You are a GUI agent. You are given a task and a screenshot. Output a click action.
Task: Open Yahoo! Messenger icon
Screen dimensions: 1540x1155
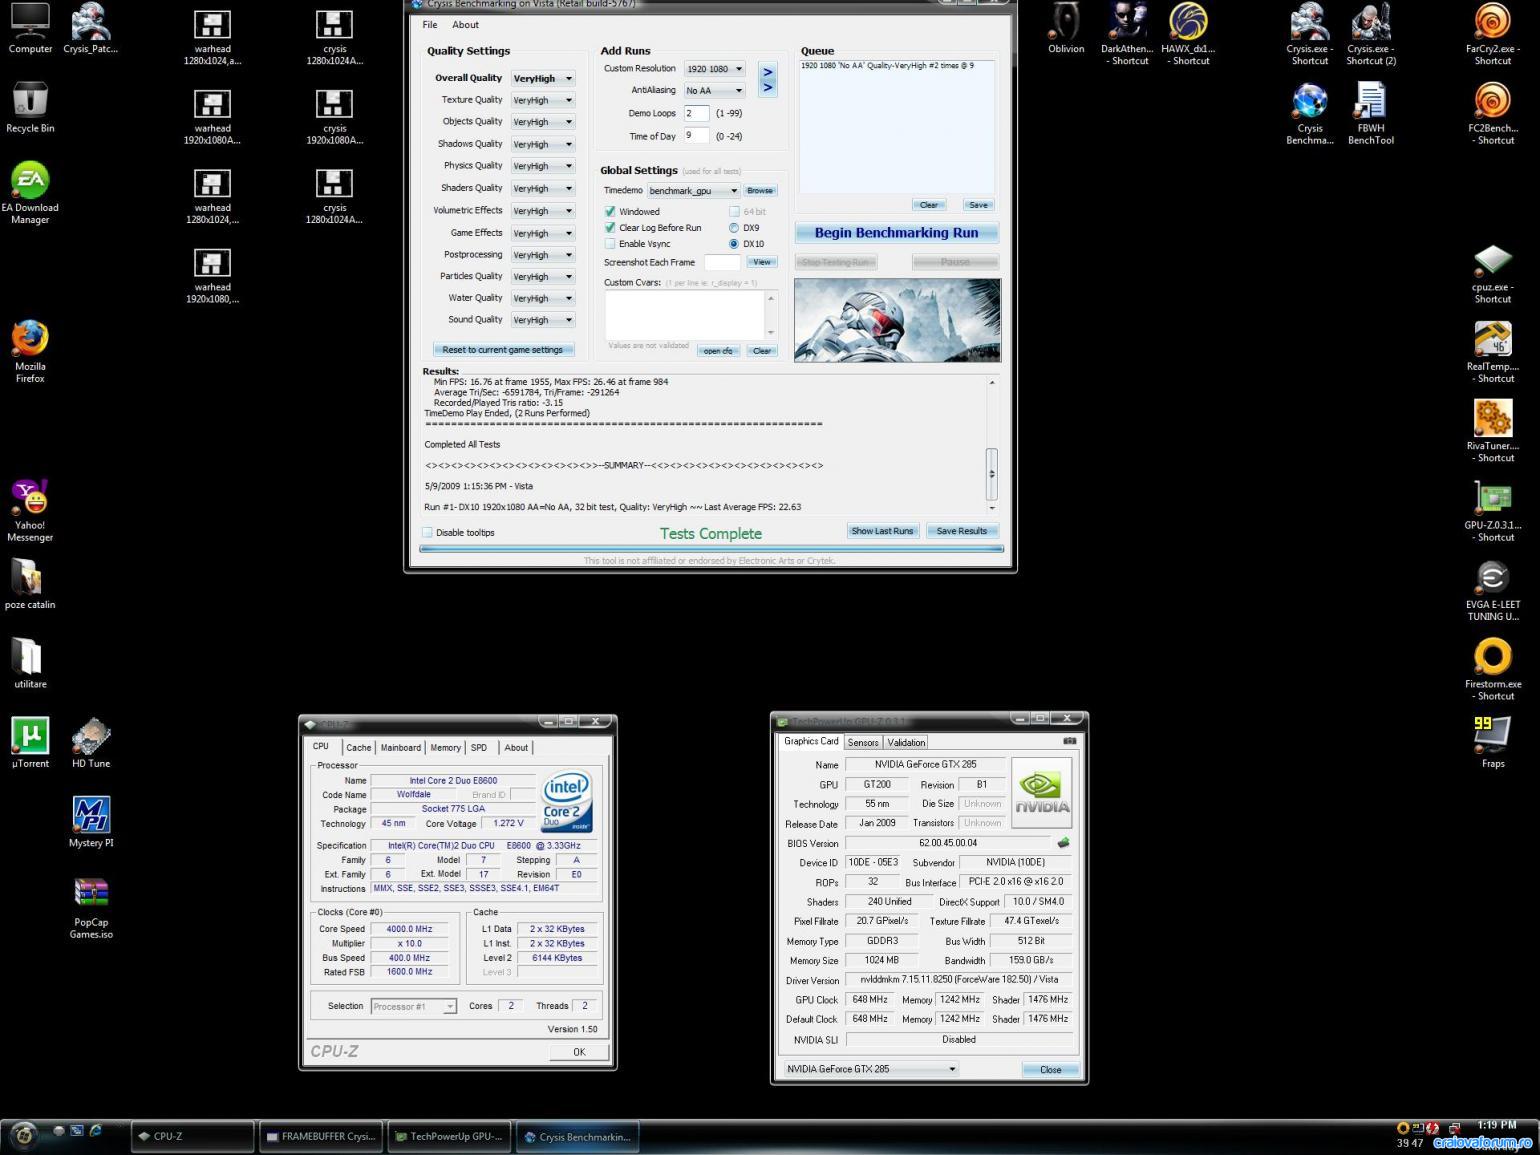[x=30, y=510]
